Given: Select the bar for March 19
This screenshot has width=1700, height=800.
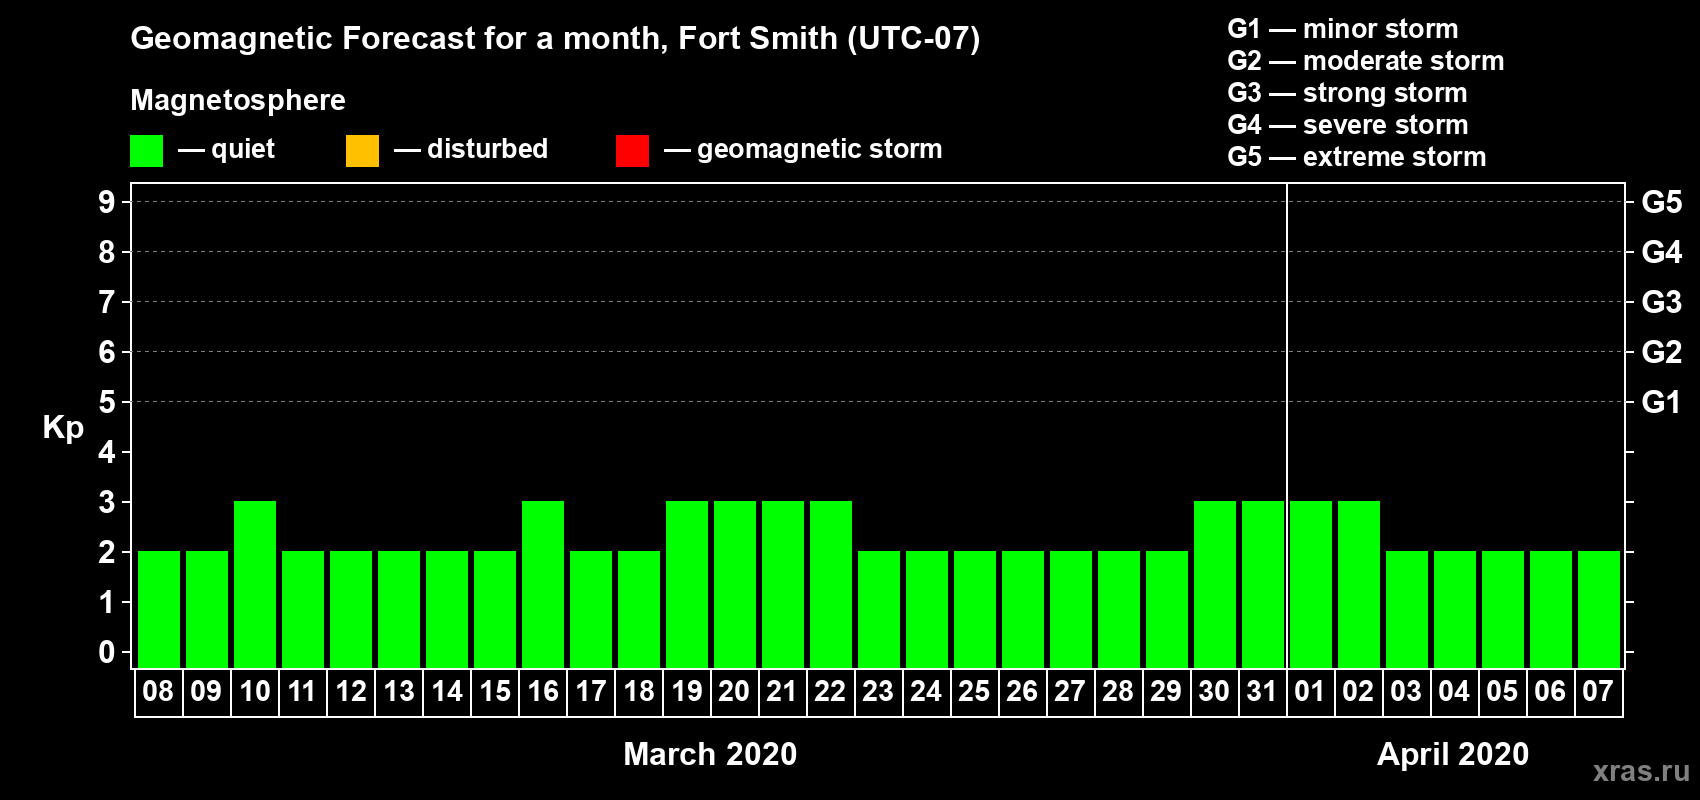Looking at the screenshot, I should [687, 584].
